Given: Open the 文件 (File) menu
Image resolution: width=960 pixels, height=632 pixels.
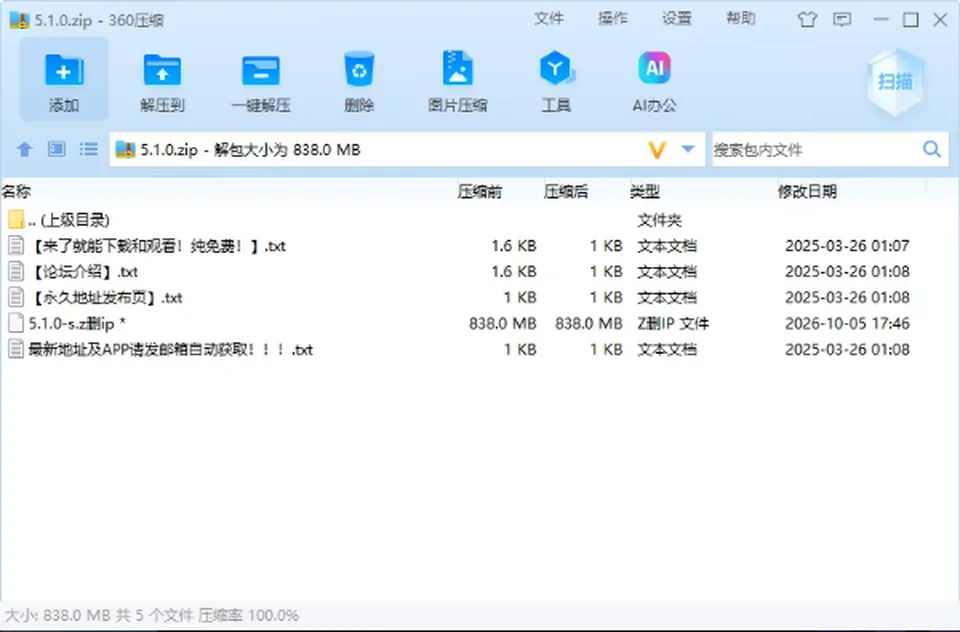Looking at the screenshot, I should (549, 18).
